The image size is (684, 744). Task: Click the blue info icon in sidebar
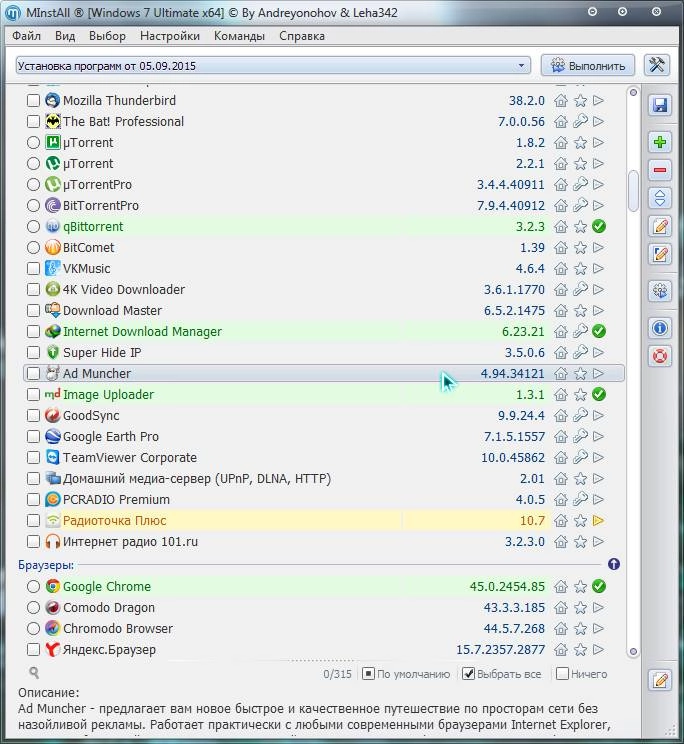(660, 328)
